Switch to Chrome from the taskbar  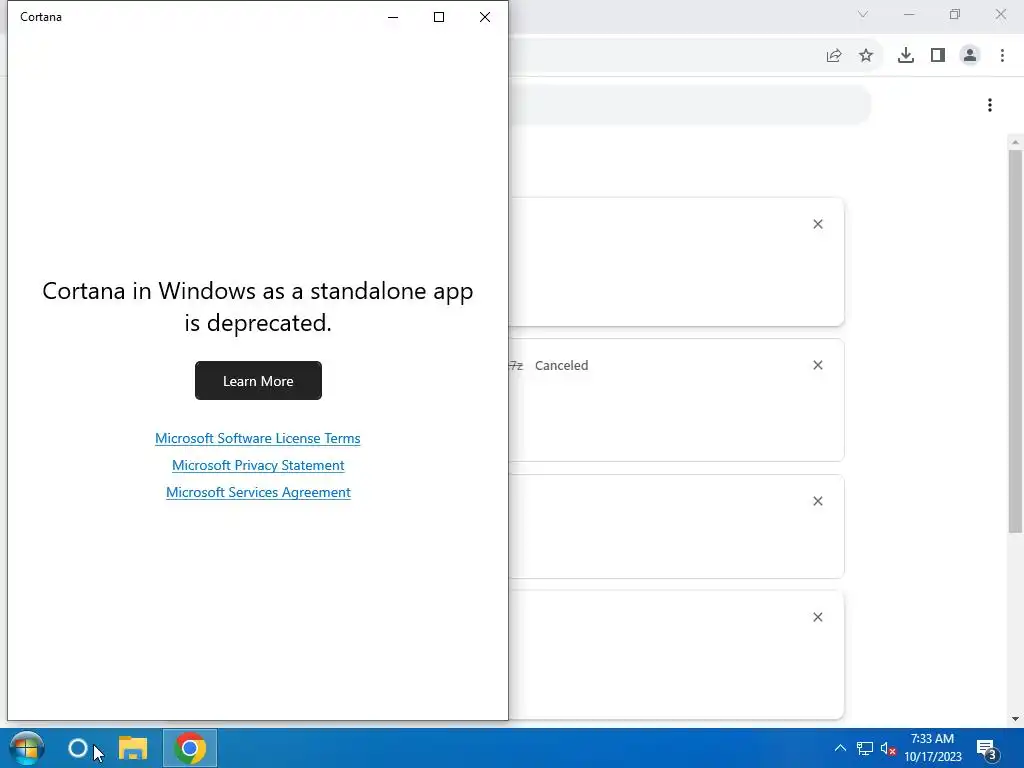pos(190,748)
